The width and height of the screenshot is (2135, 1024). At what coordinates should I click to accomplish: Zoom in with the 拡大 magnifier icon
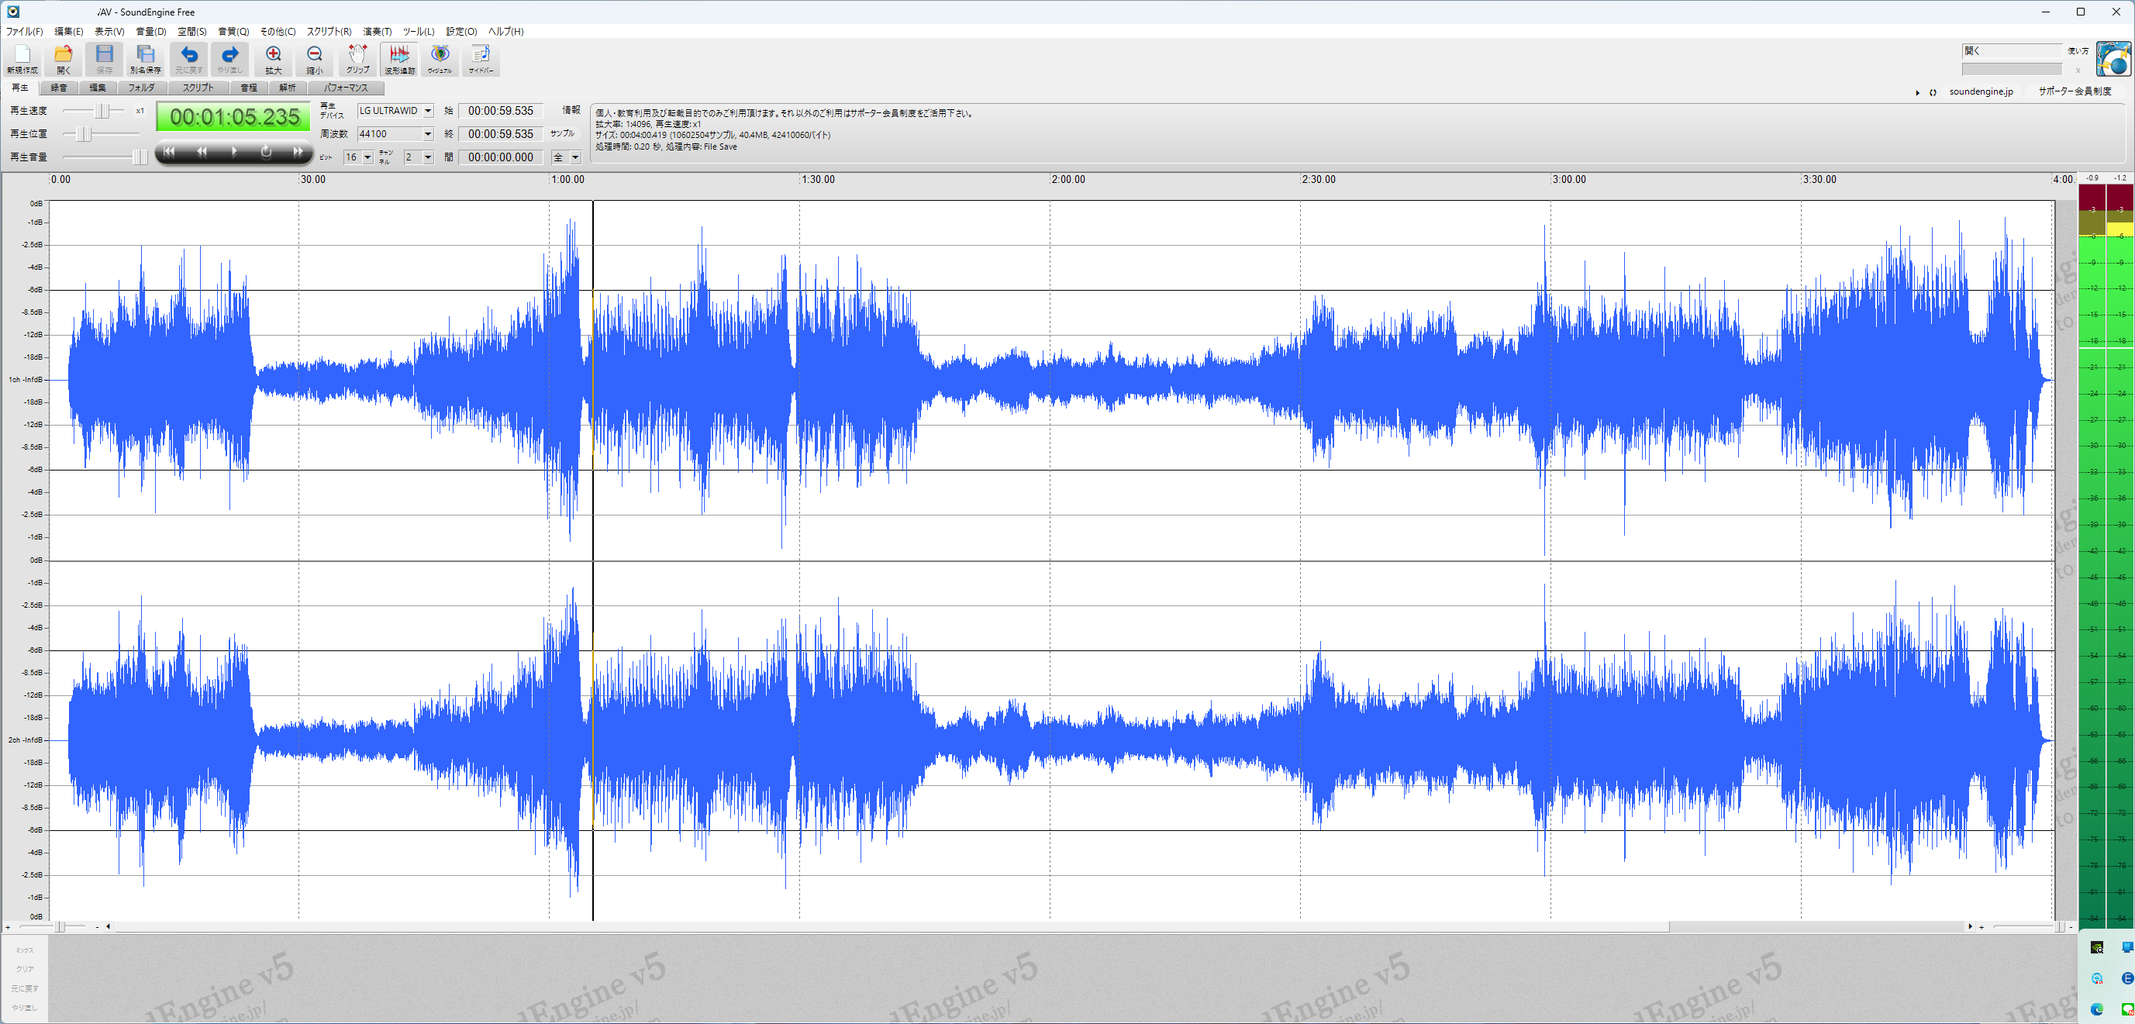pyautogui.click(x=273, y=59)
